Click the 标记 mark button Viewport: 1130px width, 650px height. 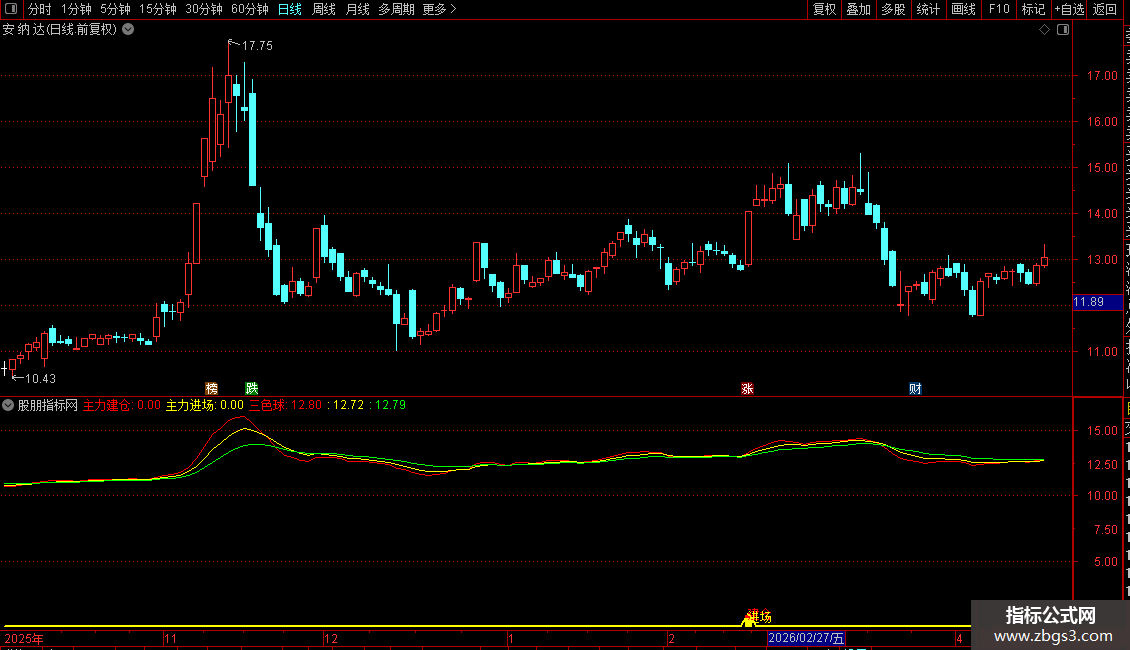[x=1033, y=9]
